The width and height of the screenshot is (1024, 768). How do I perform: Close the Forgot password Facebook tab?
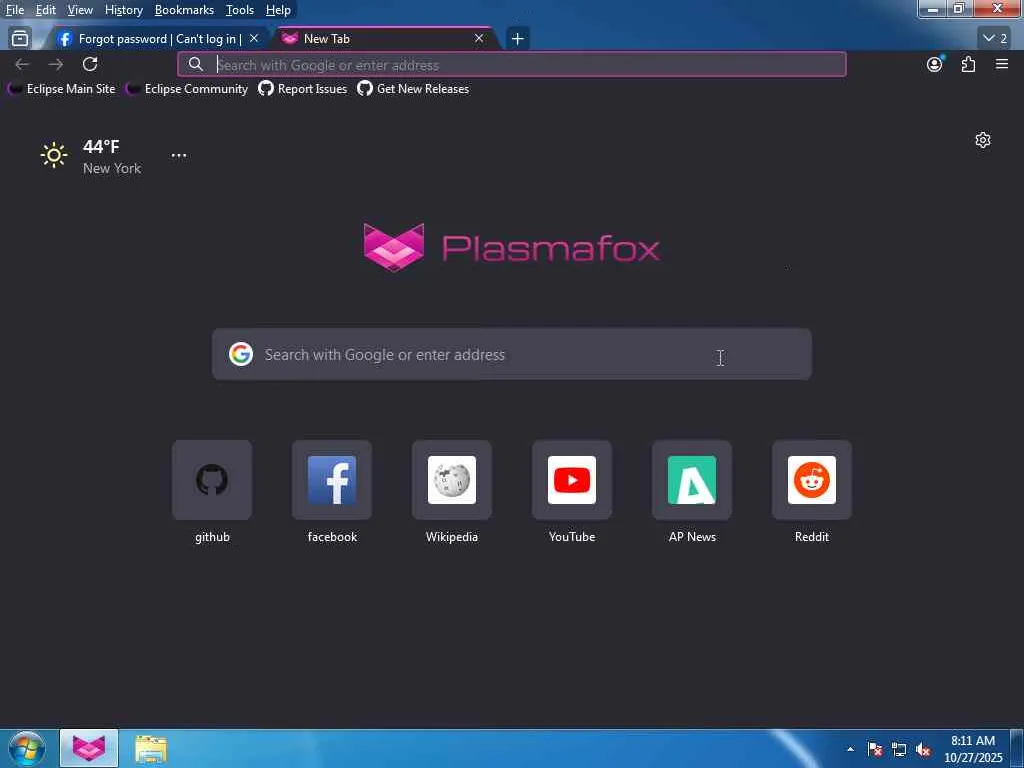[x=254, y=39]
